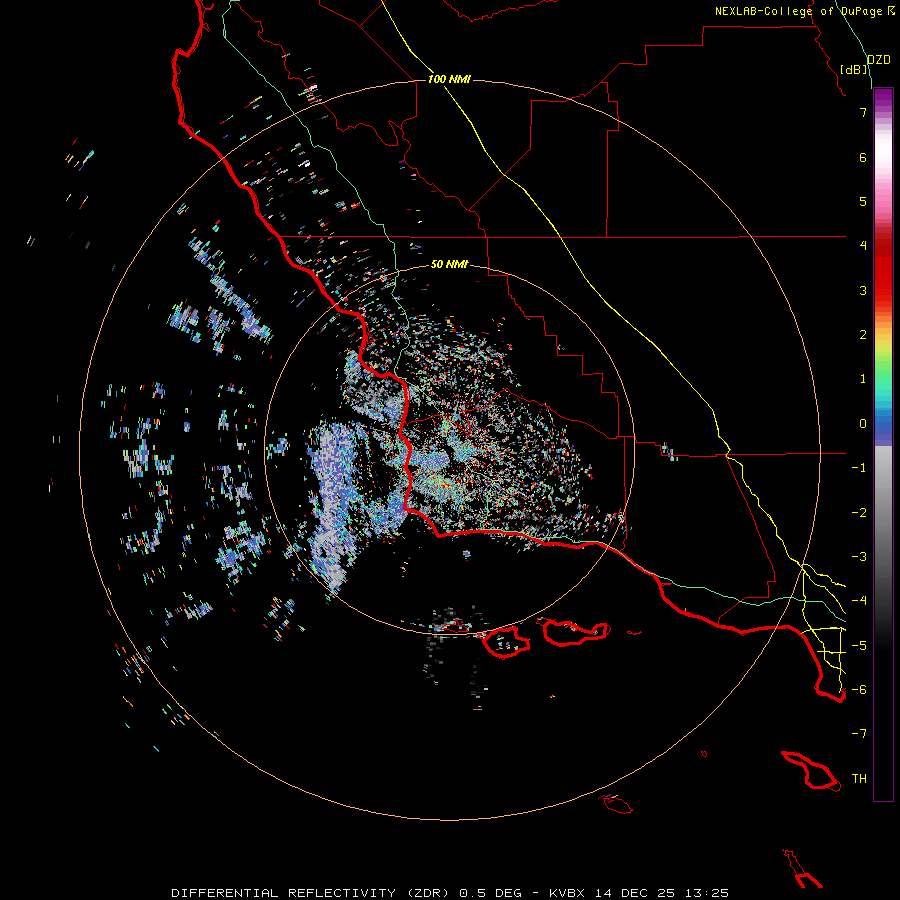Screen dimensions: 900x900
Task: Click the TH threshold label on scale
Action: 859,778
